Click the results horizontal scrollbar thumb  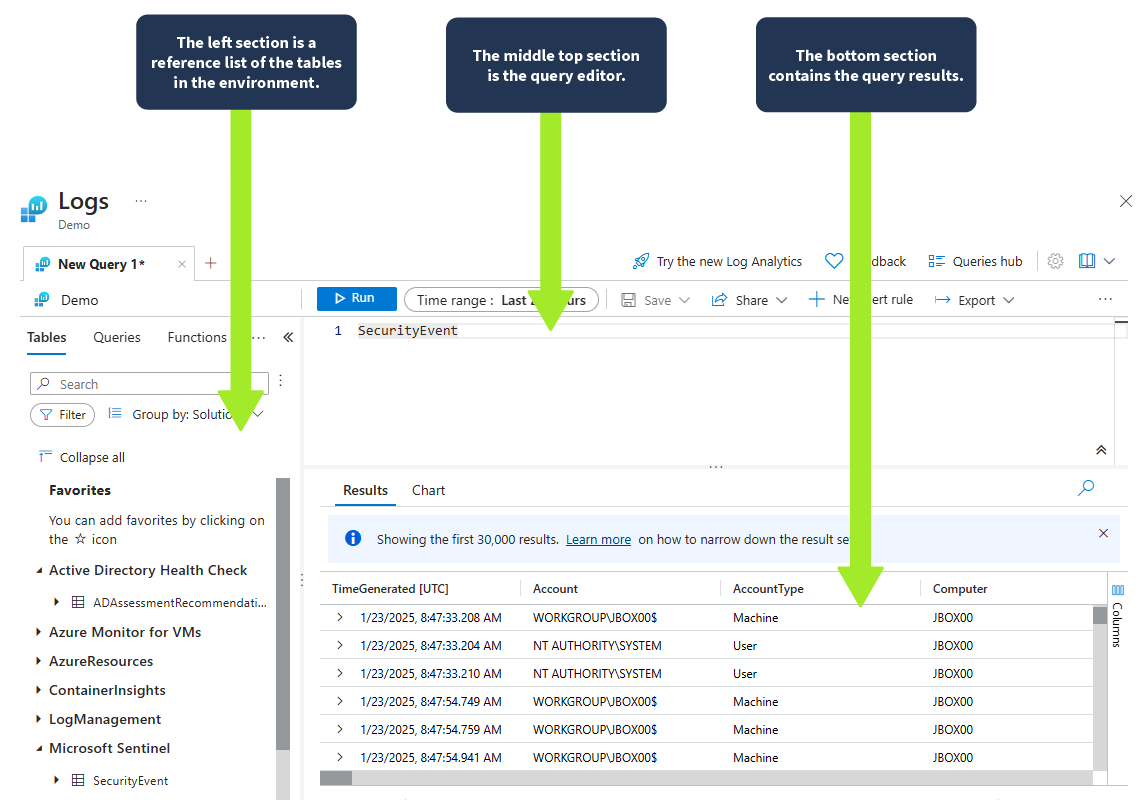(x=336, y=778)
